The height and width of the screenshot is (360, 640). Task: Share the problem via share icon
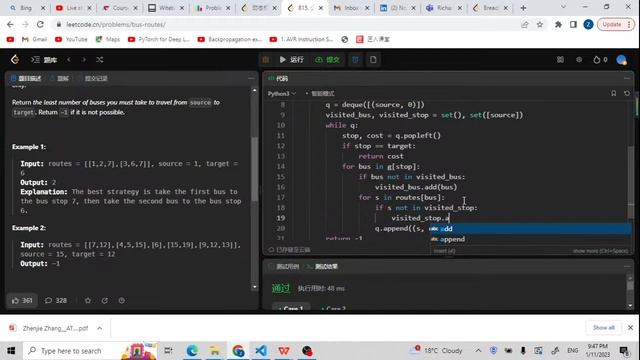(105, 300)
